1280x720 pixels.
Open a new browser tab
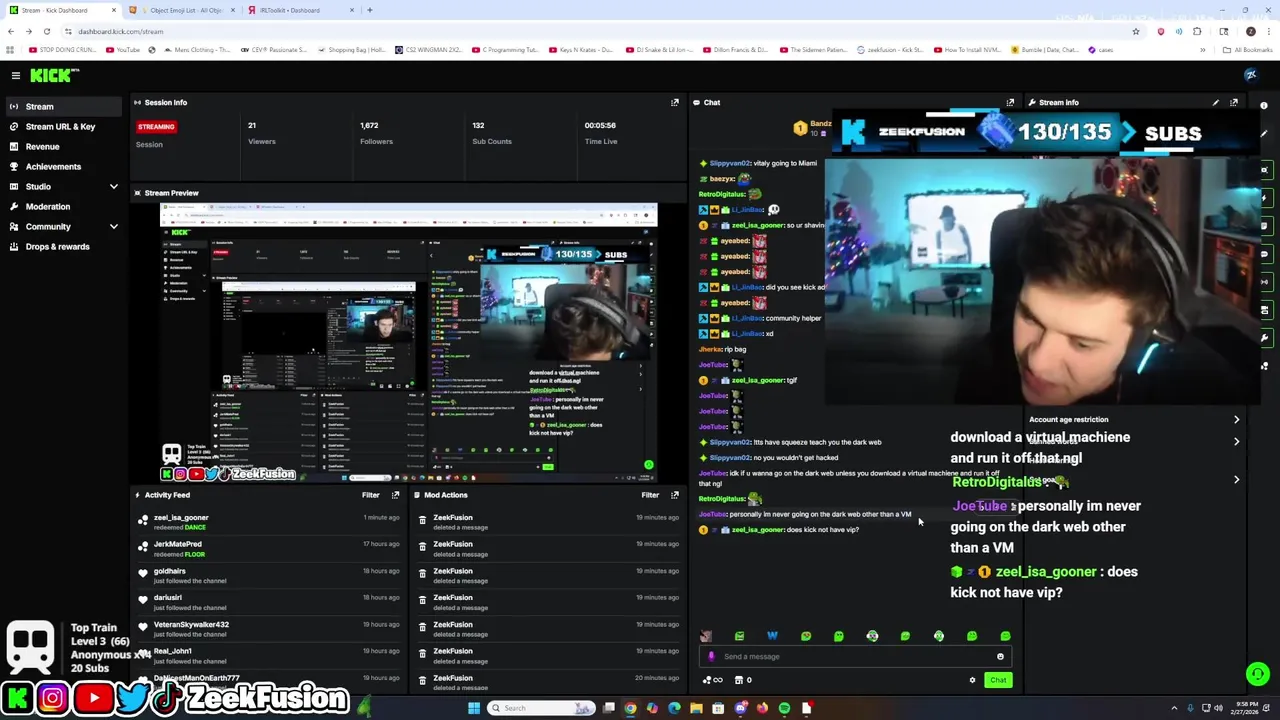(370, 10)
